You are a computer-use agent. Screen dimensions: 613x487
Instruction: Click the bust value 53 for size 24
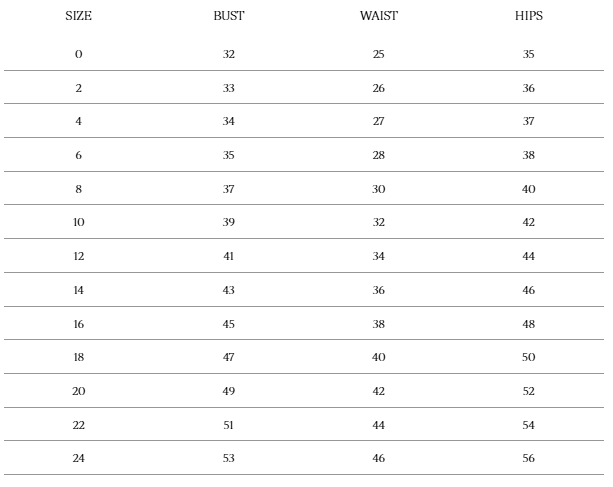(x=228, y=459)
